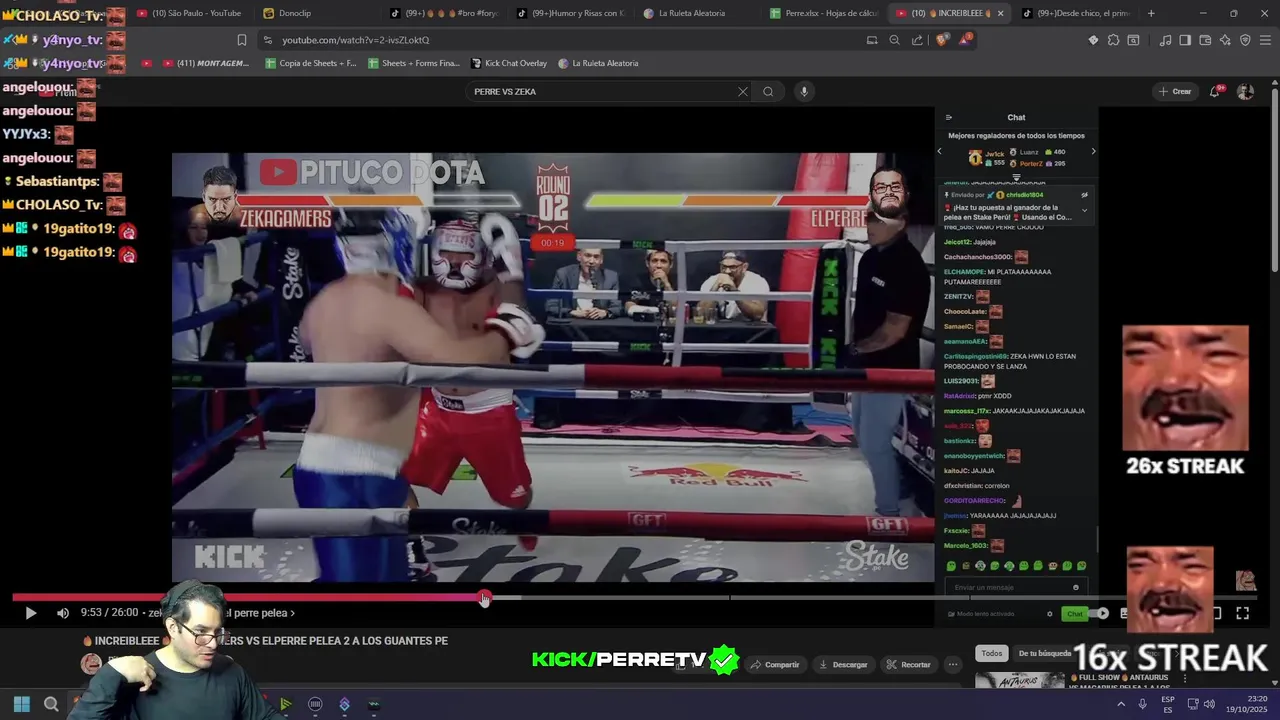The image size is (1280, 720).
Task: Click the Compartir share button
Action: pyautogui.click(x=775, y=664)
